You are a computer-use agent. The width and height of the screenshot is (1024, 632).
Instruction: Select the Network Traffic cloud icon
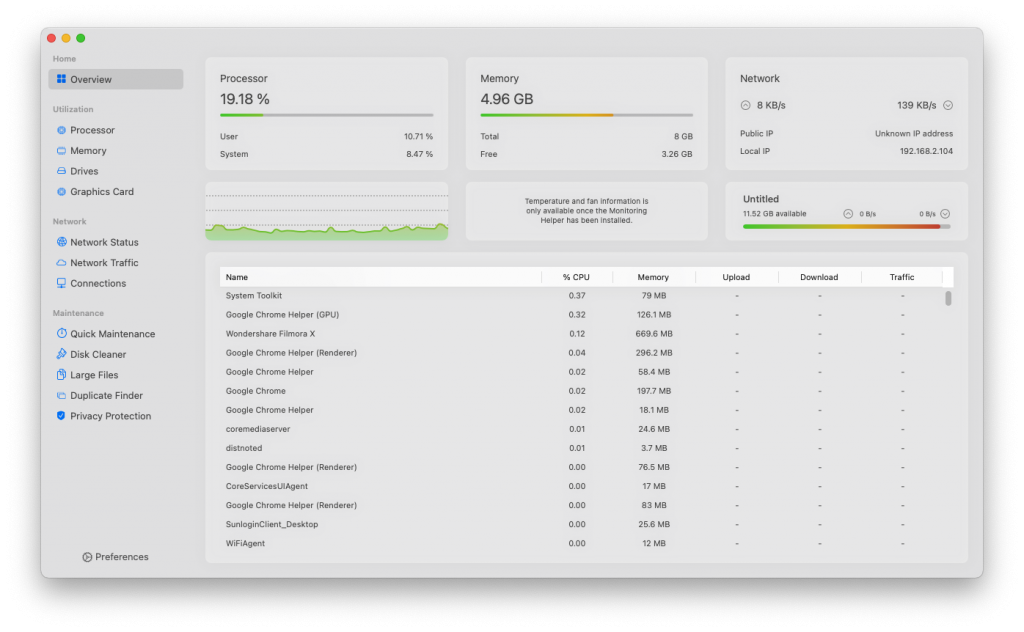coord(61,262)
